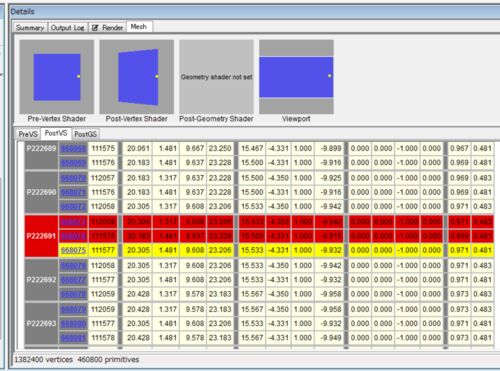Select the PostVS data tab
500x371 pixels.
coord(56,133)
